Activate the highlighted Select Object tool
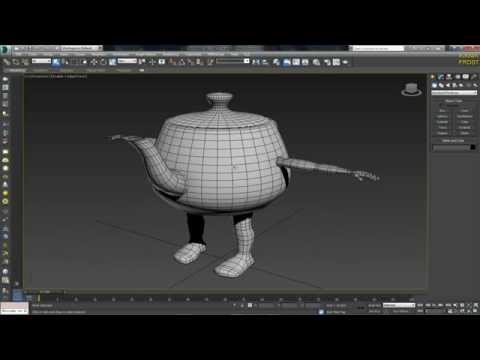This screenshot has height=360, width=480. click(56, 62)
